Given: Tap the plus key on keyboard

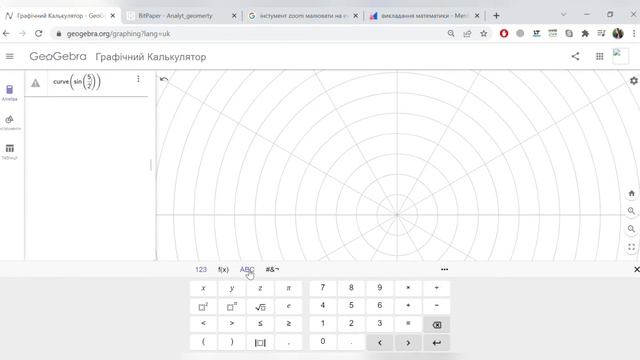Looking at the screenshot, I should [x=408, y=306].
